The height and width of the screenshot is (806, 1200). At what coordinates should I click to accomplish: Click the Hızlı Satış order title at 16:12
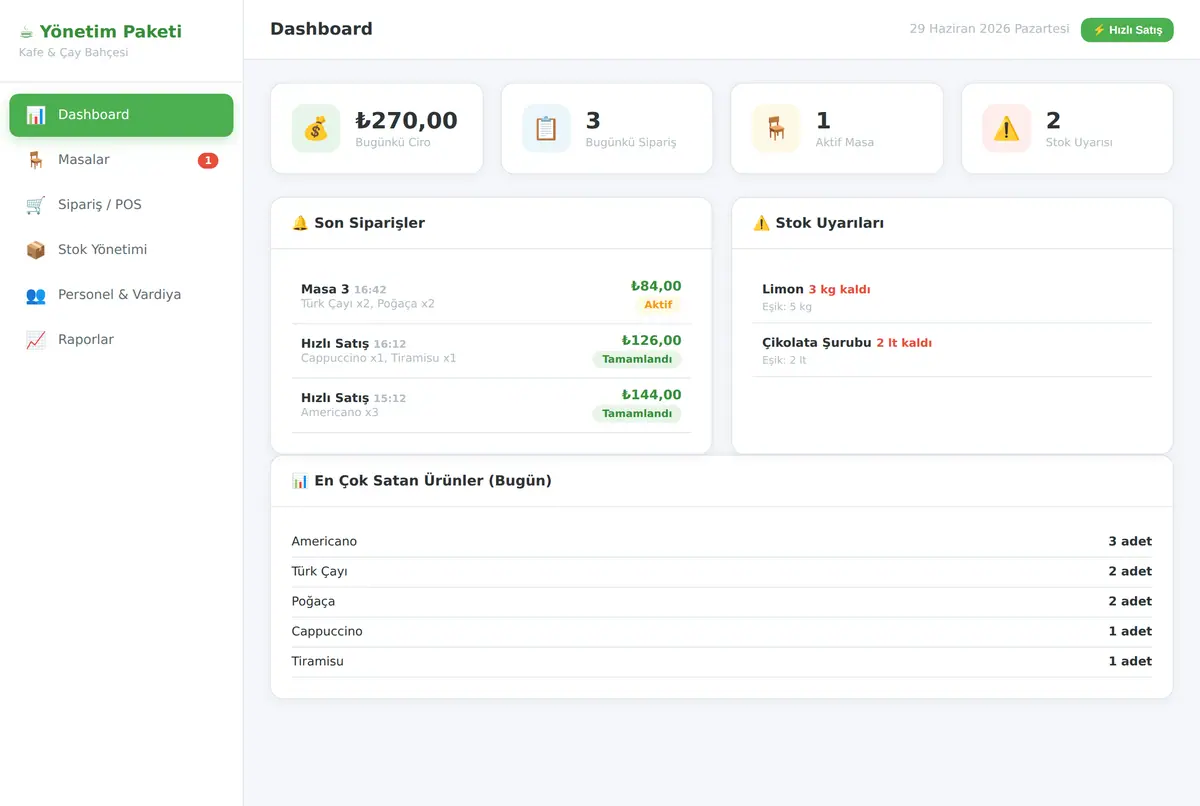click(335, 343)
